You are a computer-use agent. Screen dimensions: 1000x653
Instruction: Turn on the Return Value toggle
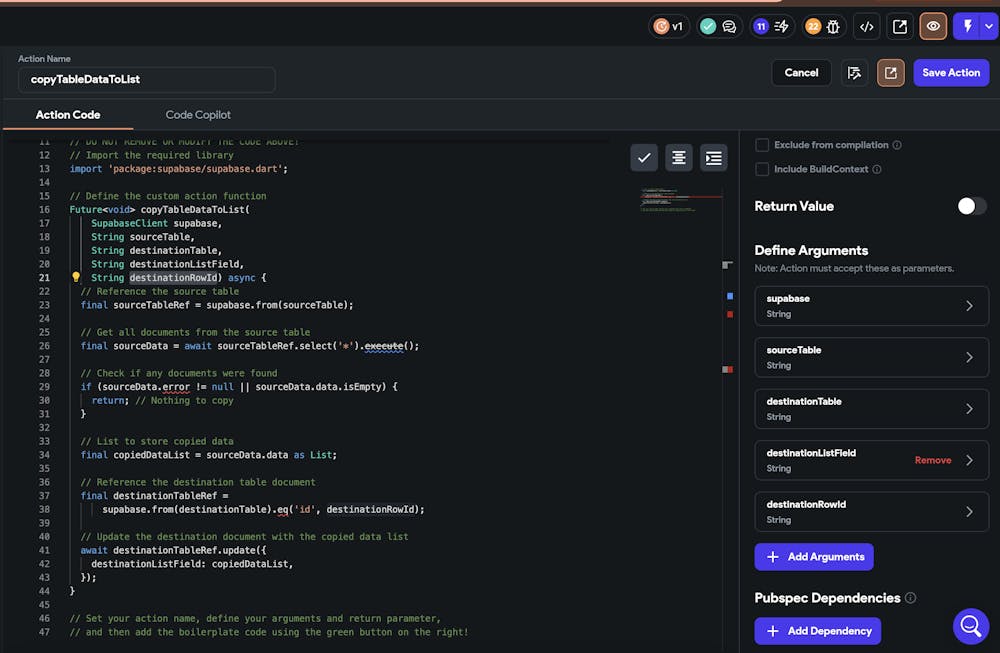click(971, 206)
